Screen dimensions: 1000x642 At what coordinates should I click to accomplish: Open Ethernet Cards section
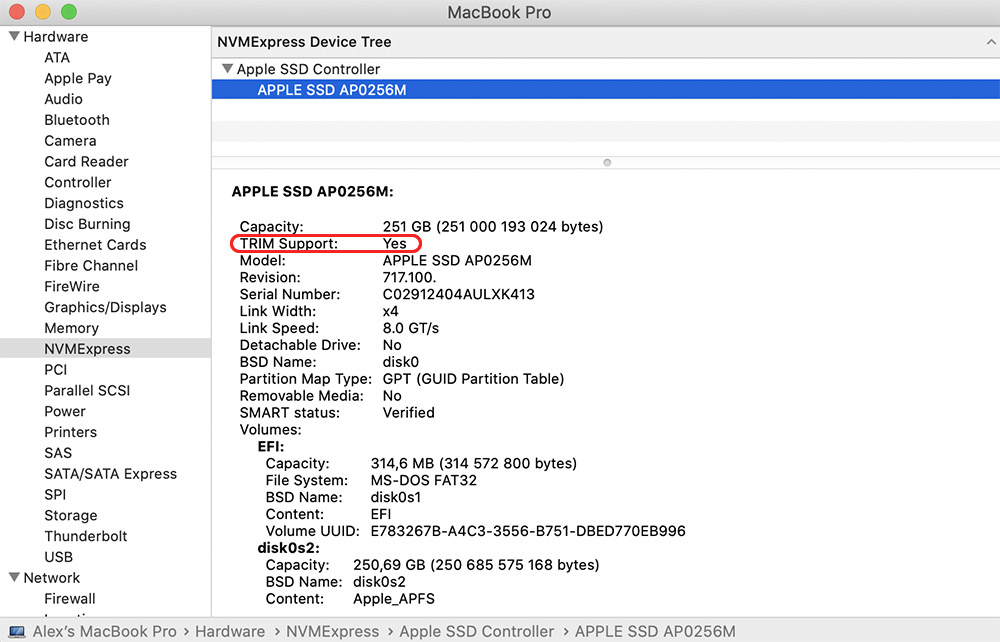[95, 245]
